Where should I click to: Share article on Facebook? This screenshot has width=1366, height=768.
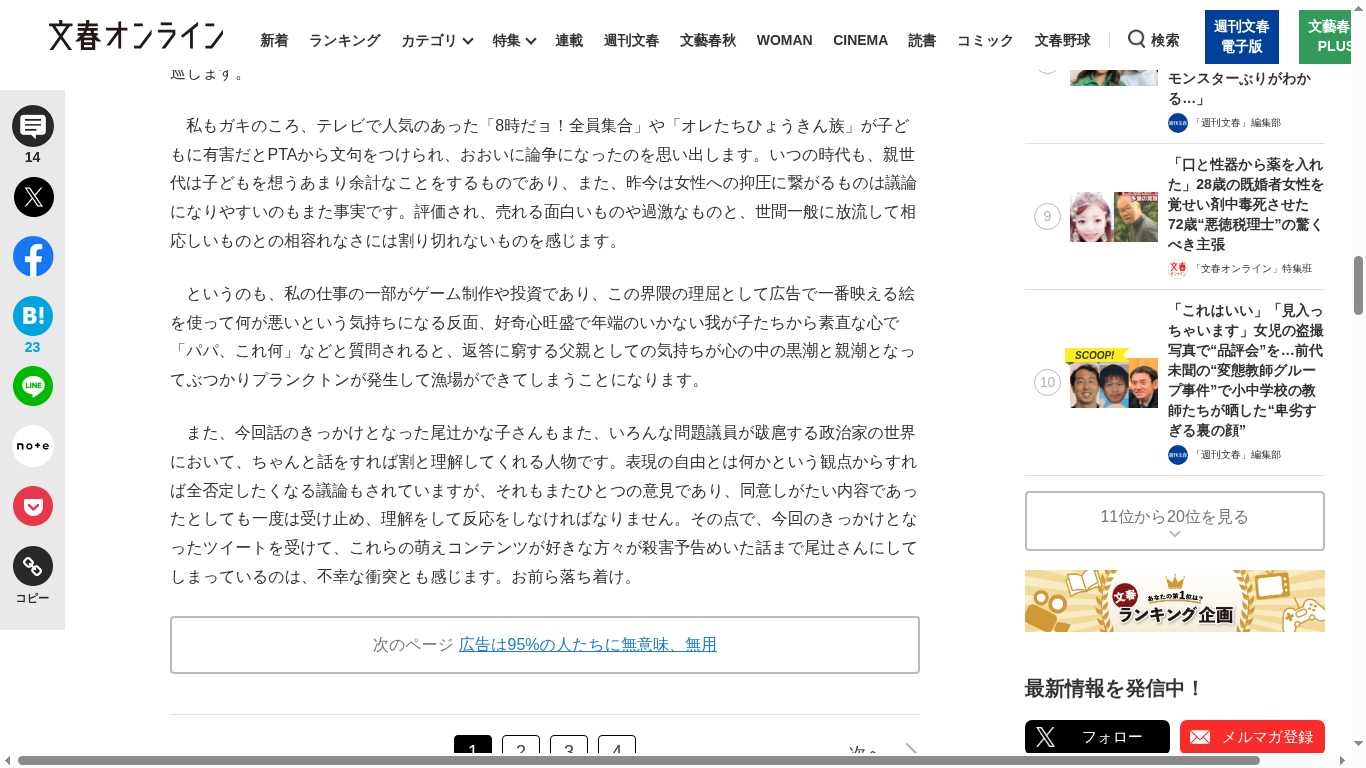pyautogui.click(x=33, y=257)
